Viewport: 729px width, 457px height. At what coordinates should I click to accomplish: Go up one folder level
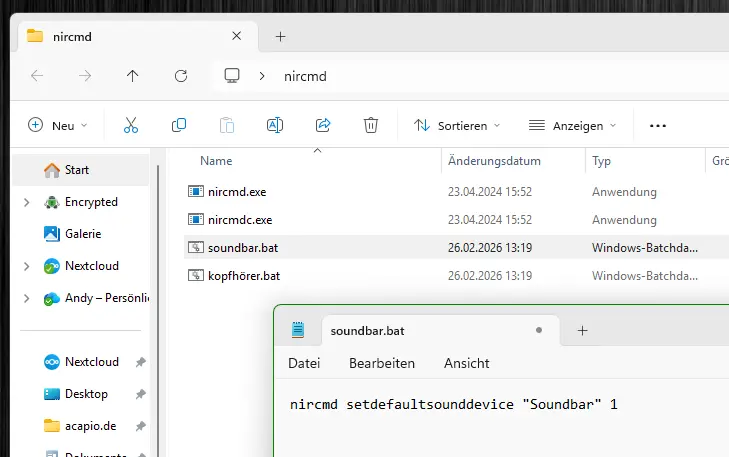tap(133, 76)
